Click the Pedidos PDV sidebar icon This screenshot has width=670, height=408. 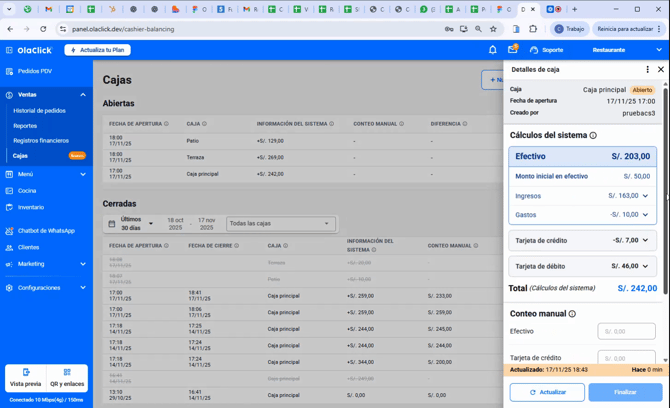[9, 71]
